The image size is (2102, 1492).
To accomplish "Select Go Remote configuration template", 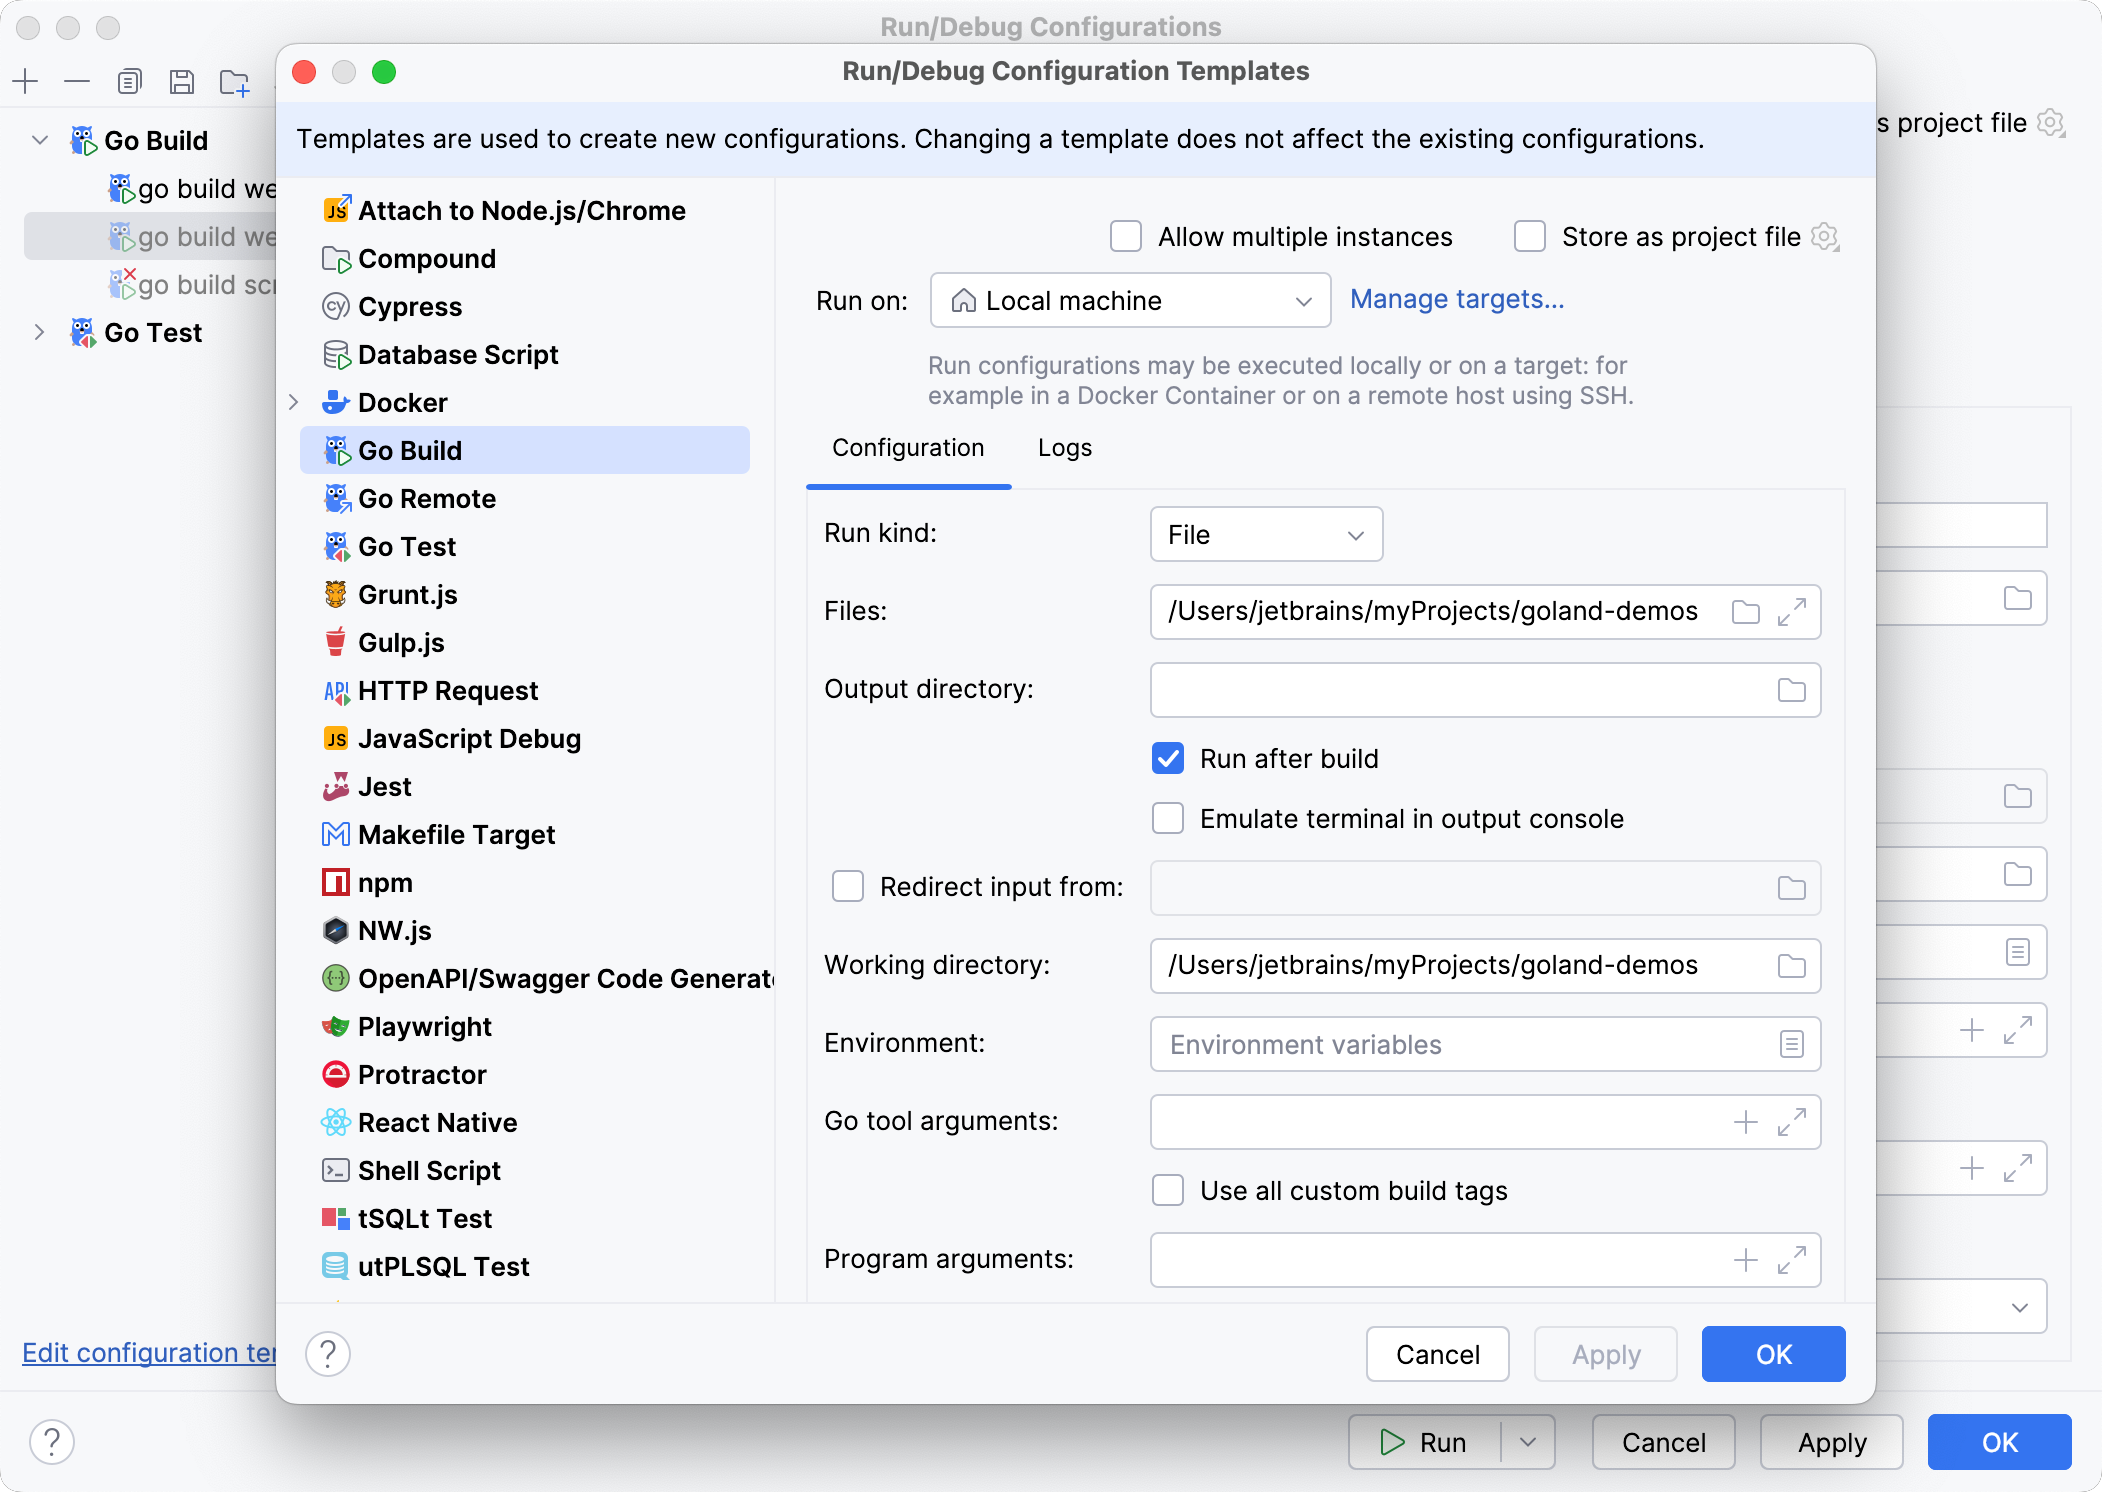I will point(428,497).
